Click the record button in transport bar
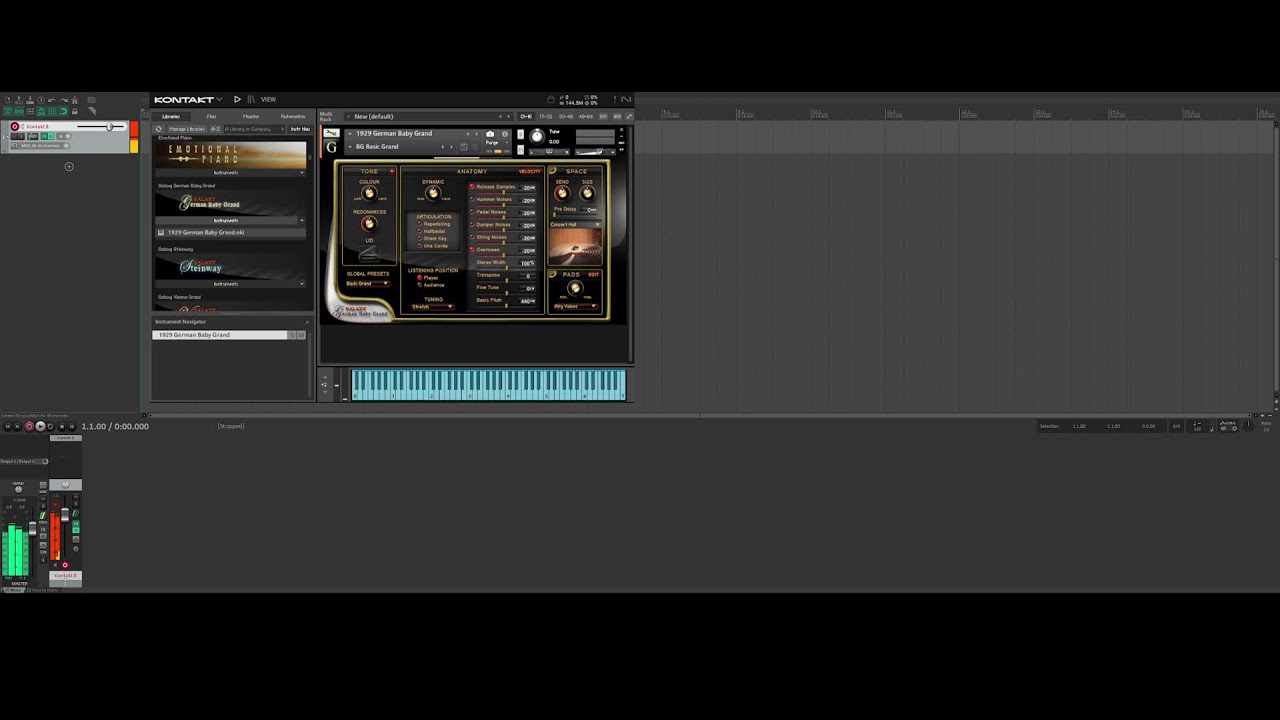 pyautogui.click(x=29, y=426)
